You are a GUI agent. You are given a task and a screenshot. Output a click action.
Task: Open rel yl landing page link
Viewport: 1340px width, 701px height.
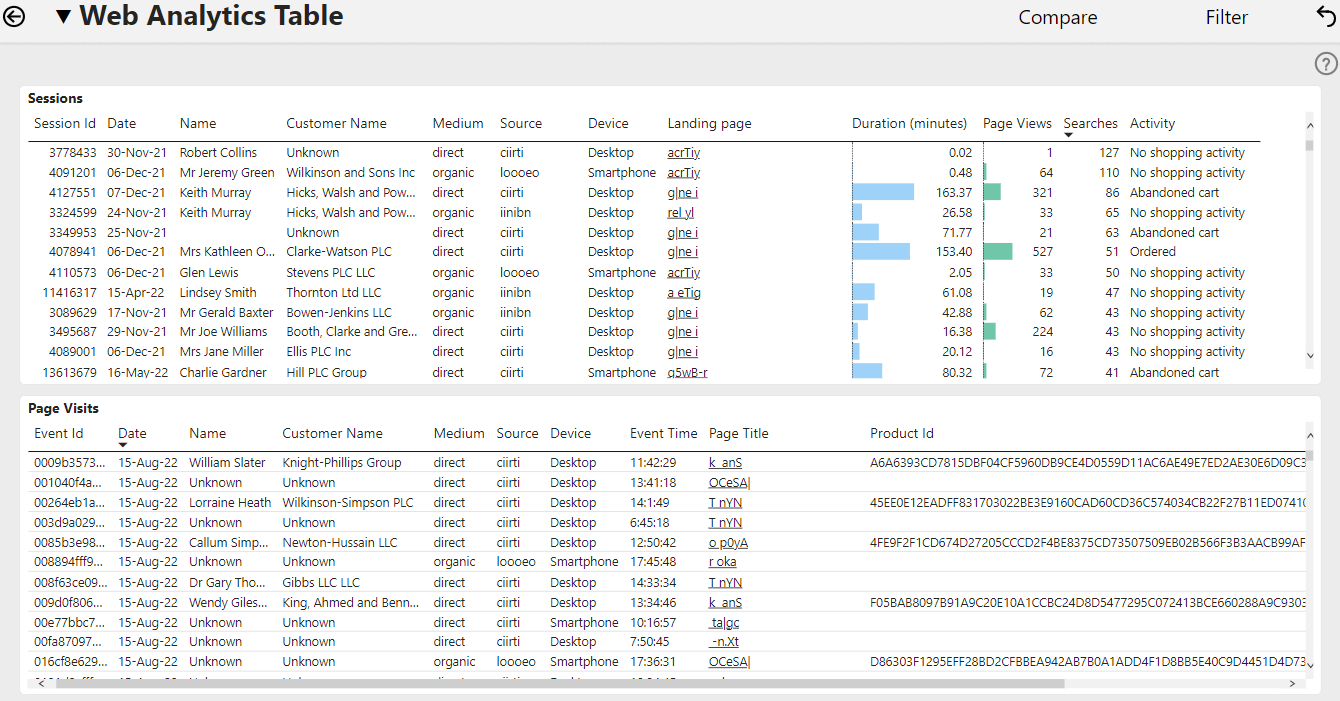coord(680,212)
